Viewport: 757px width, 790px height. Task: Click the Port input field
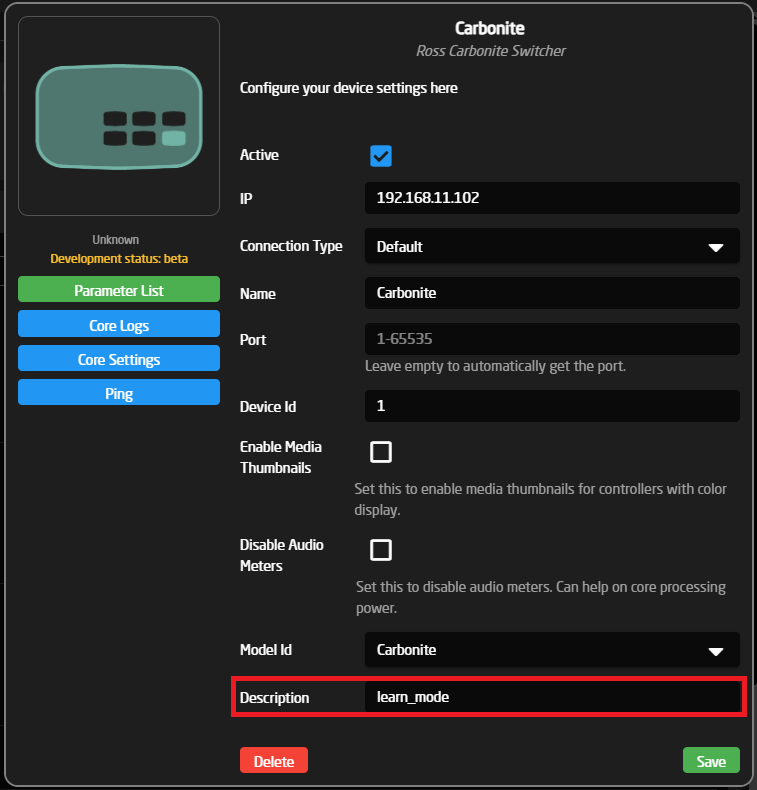[552, 339]
